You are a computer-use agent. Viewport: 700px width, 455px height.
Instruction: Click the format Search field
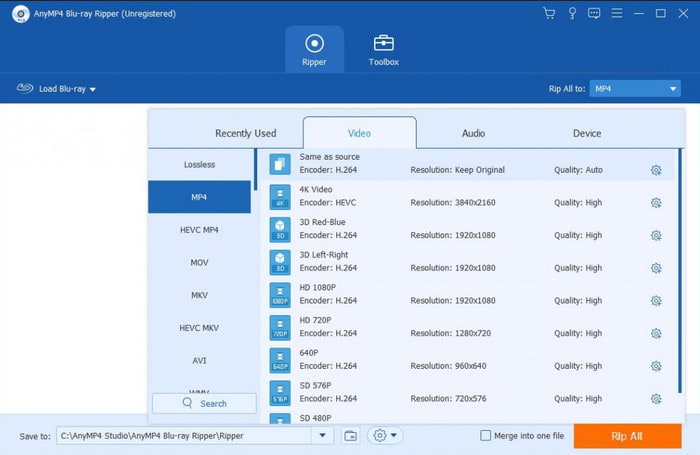point(204,403)
